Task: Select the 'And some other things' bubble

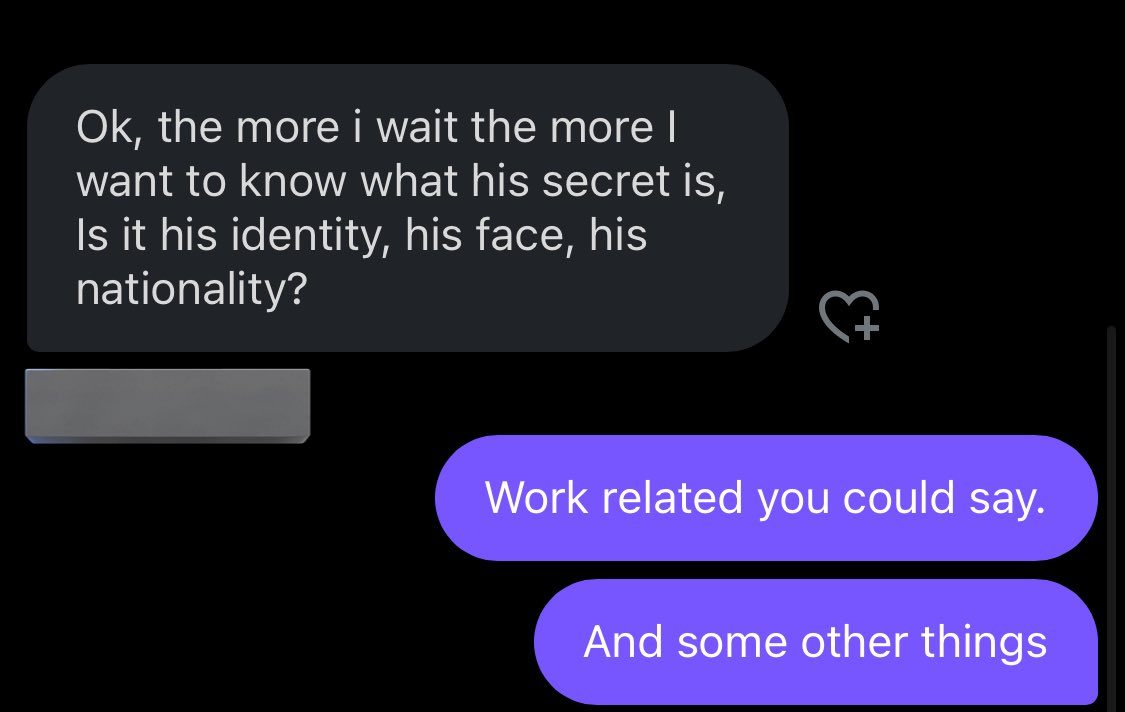Action: pos(816,642)
